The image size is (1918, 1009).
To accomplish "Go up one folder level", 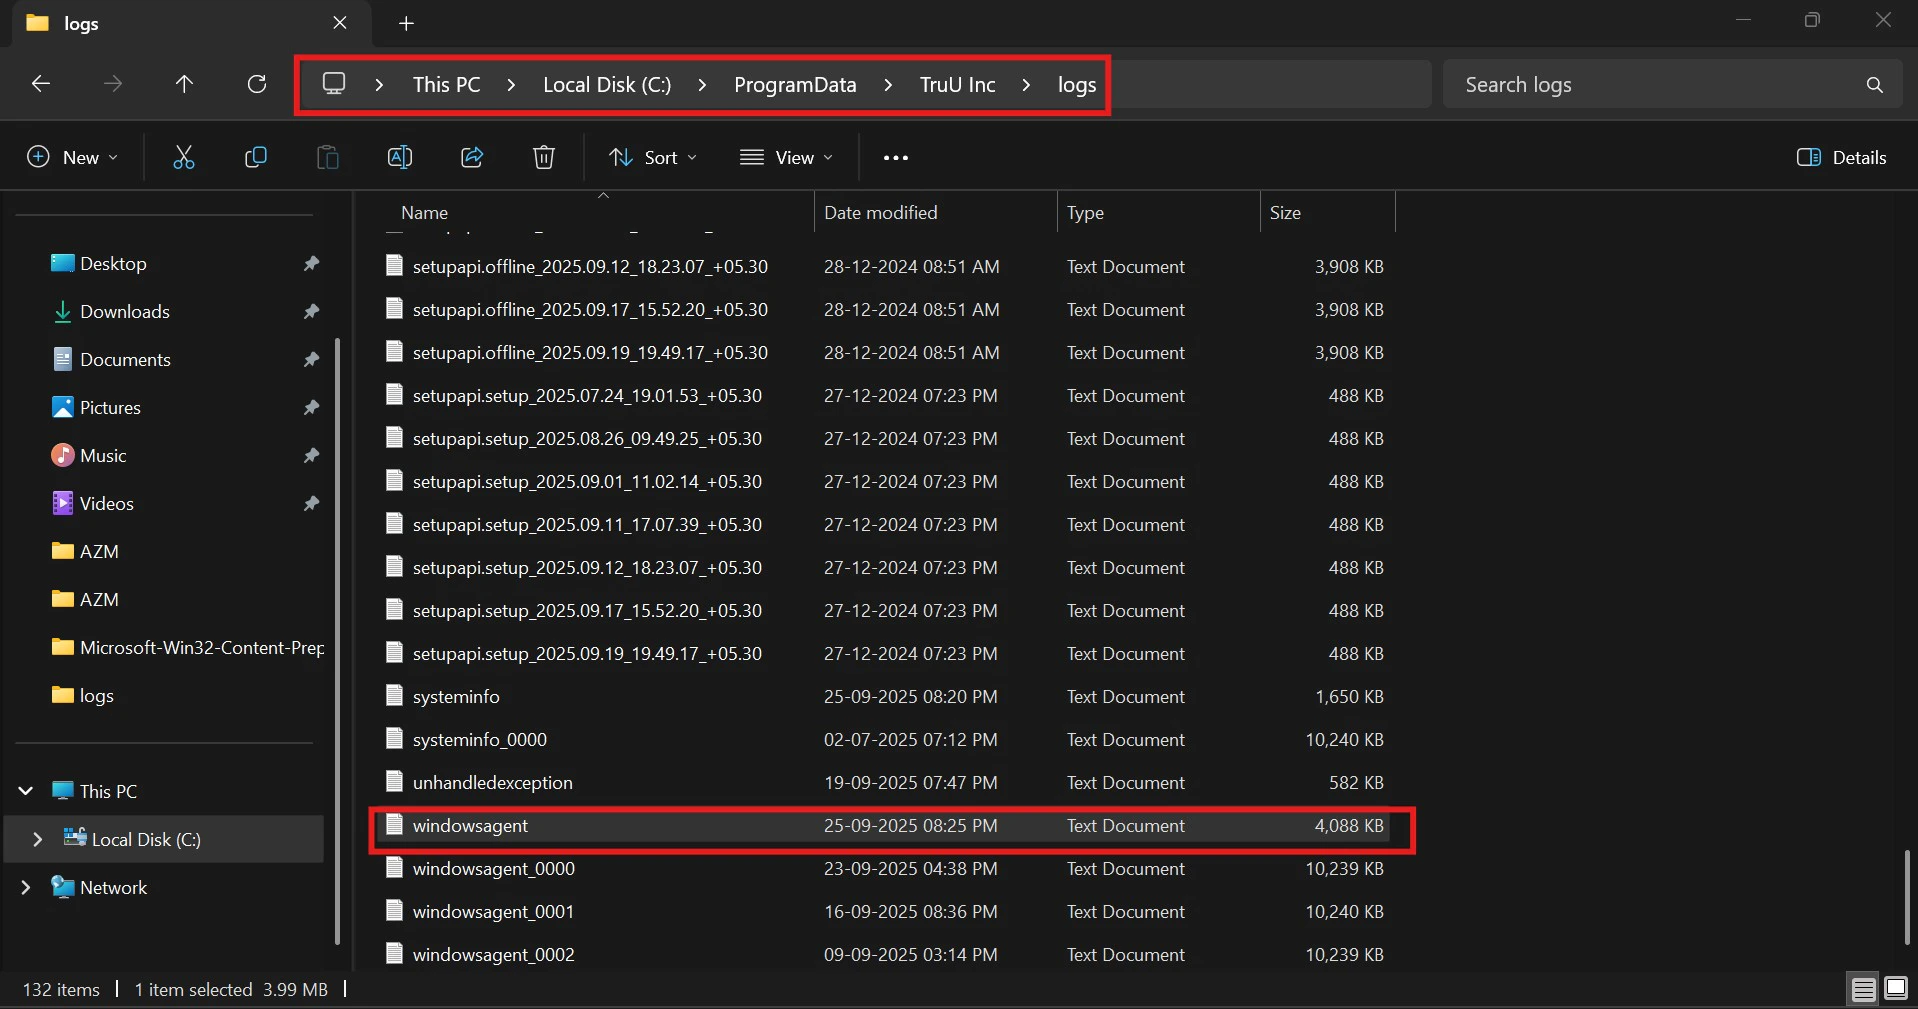I will click(x=184, y=84).
